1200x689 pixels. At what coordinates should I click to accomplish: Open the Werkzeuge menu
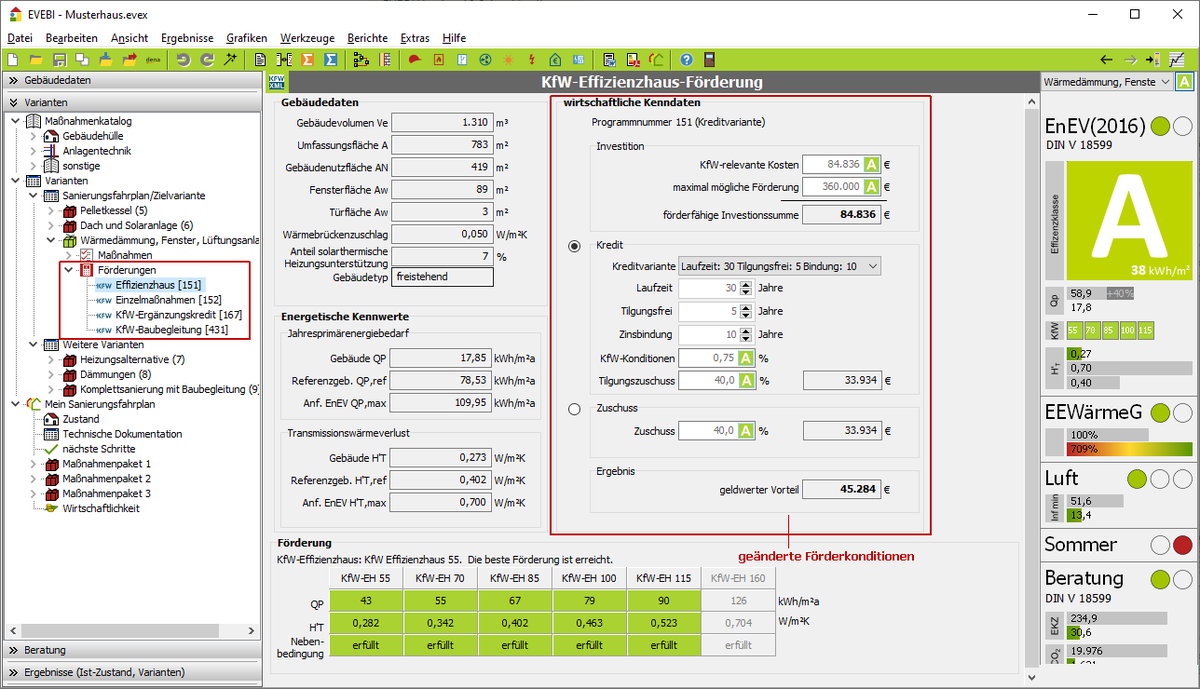point(307,38)
